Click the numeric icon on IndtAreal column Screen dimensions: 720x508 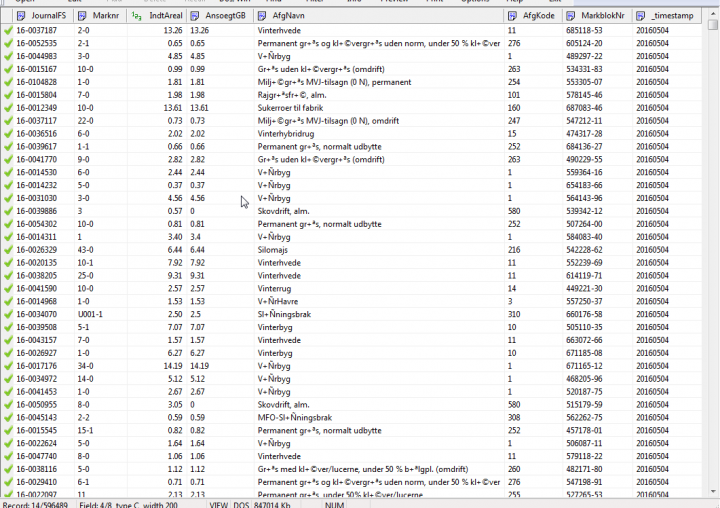[x=137, y=16]
